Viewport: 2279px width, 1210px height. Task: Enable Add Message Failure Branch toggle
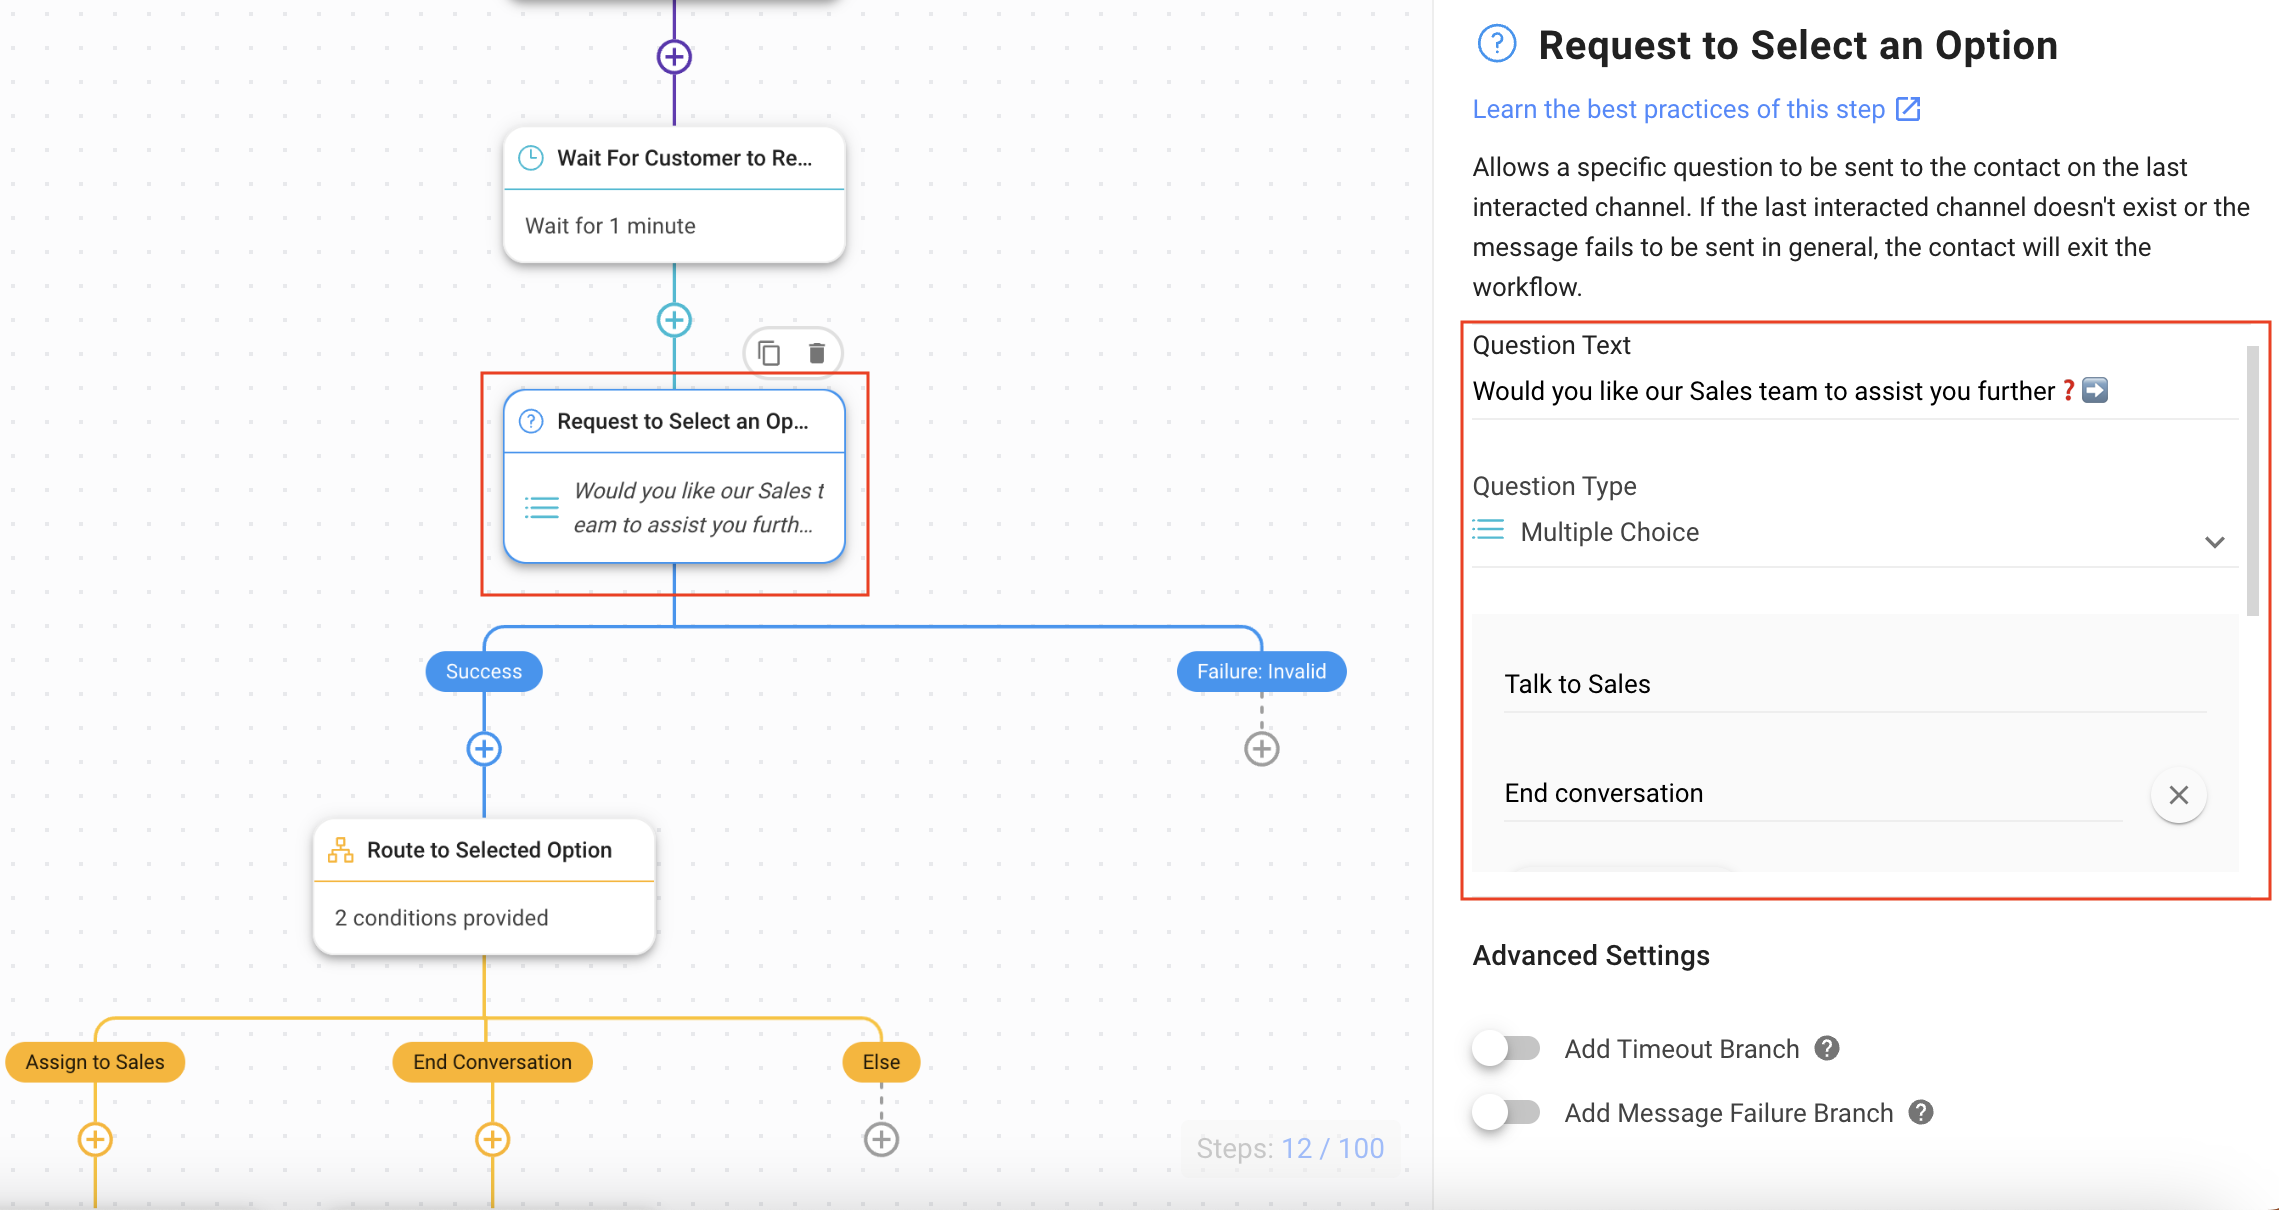pyautogui.click(x=1506, y=1112)
